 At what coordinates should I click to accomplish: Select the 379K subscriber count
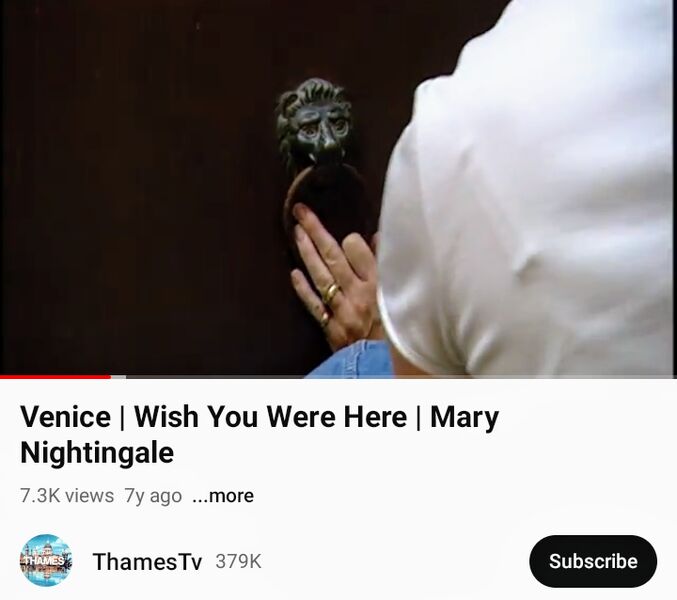[x=238, y=562]
